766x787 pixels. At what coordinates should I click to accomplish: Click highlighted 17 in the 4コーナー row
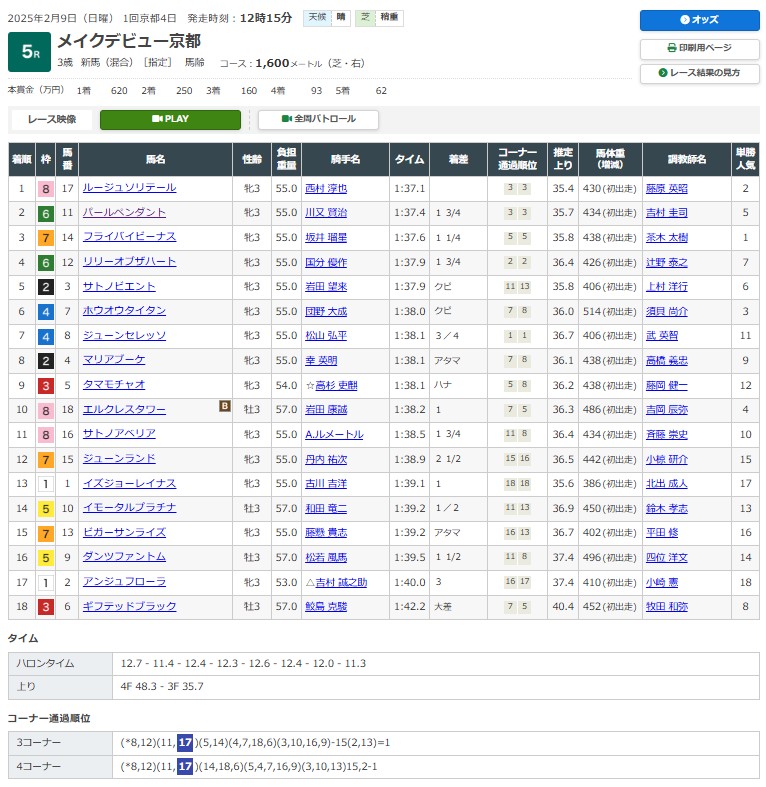184,766
